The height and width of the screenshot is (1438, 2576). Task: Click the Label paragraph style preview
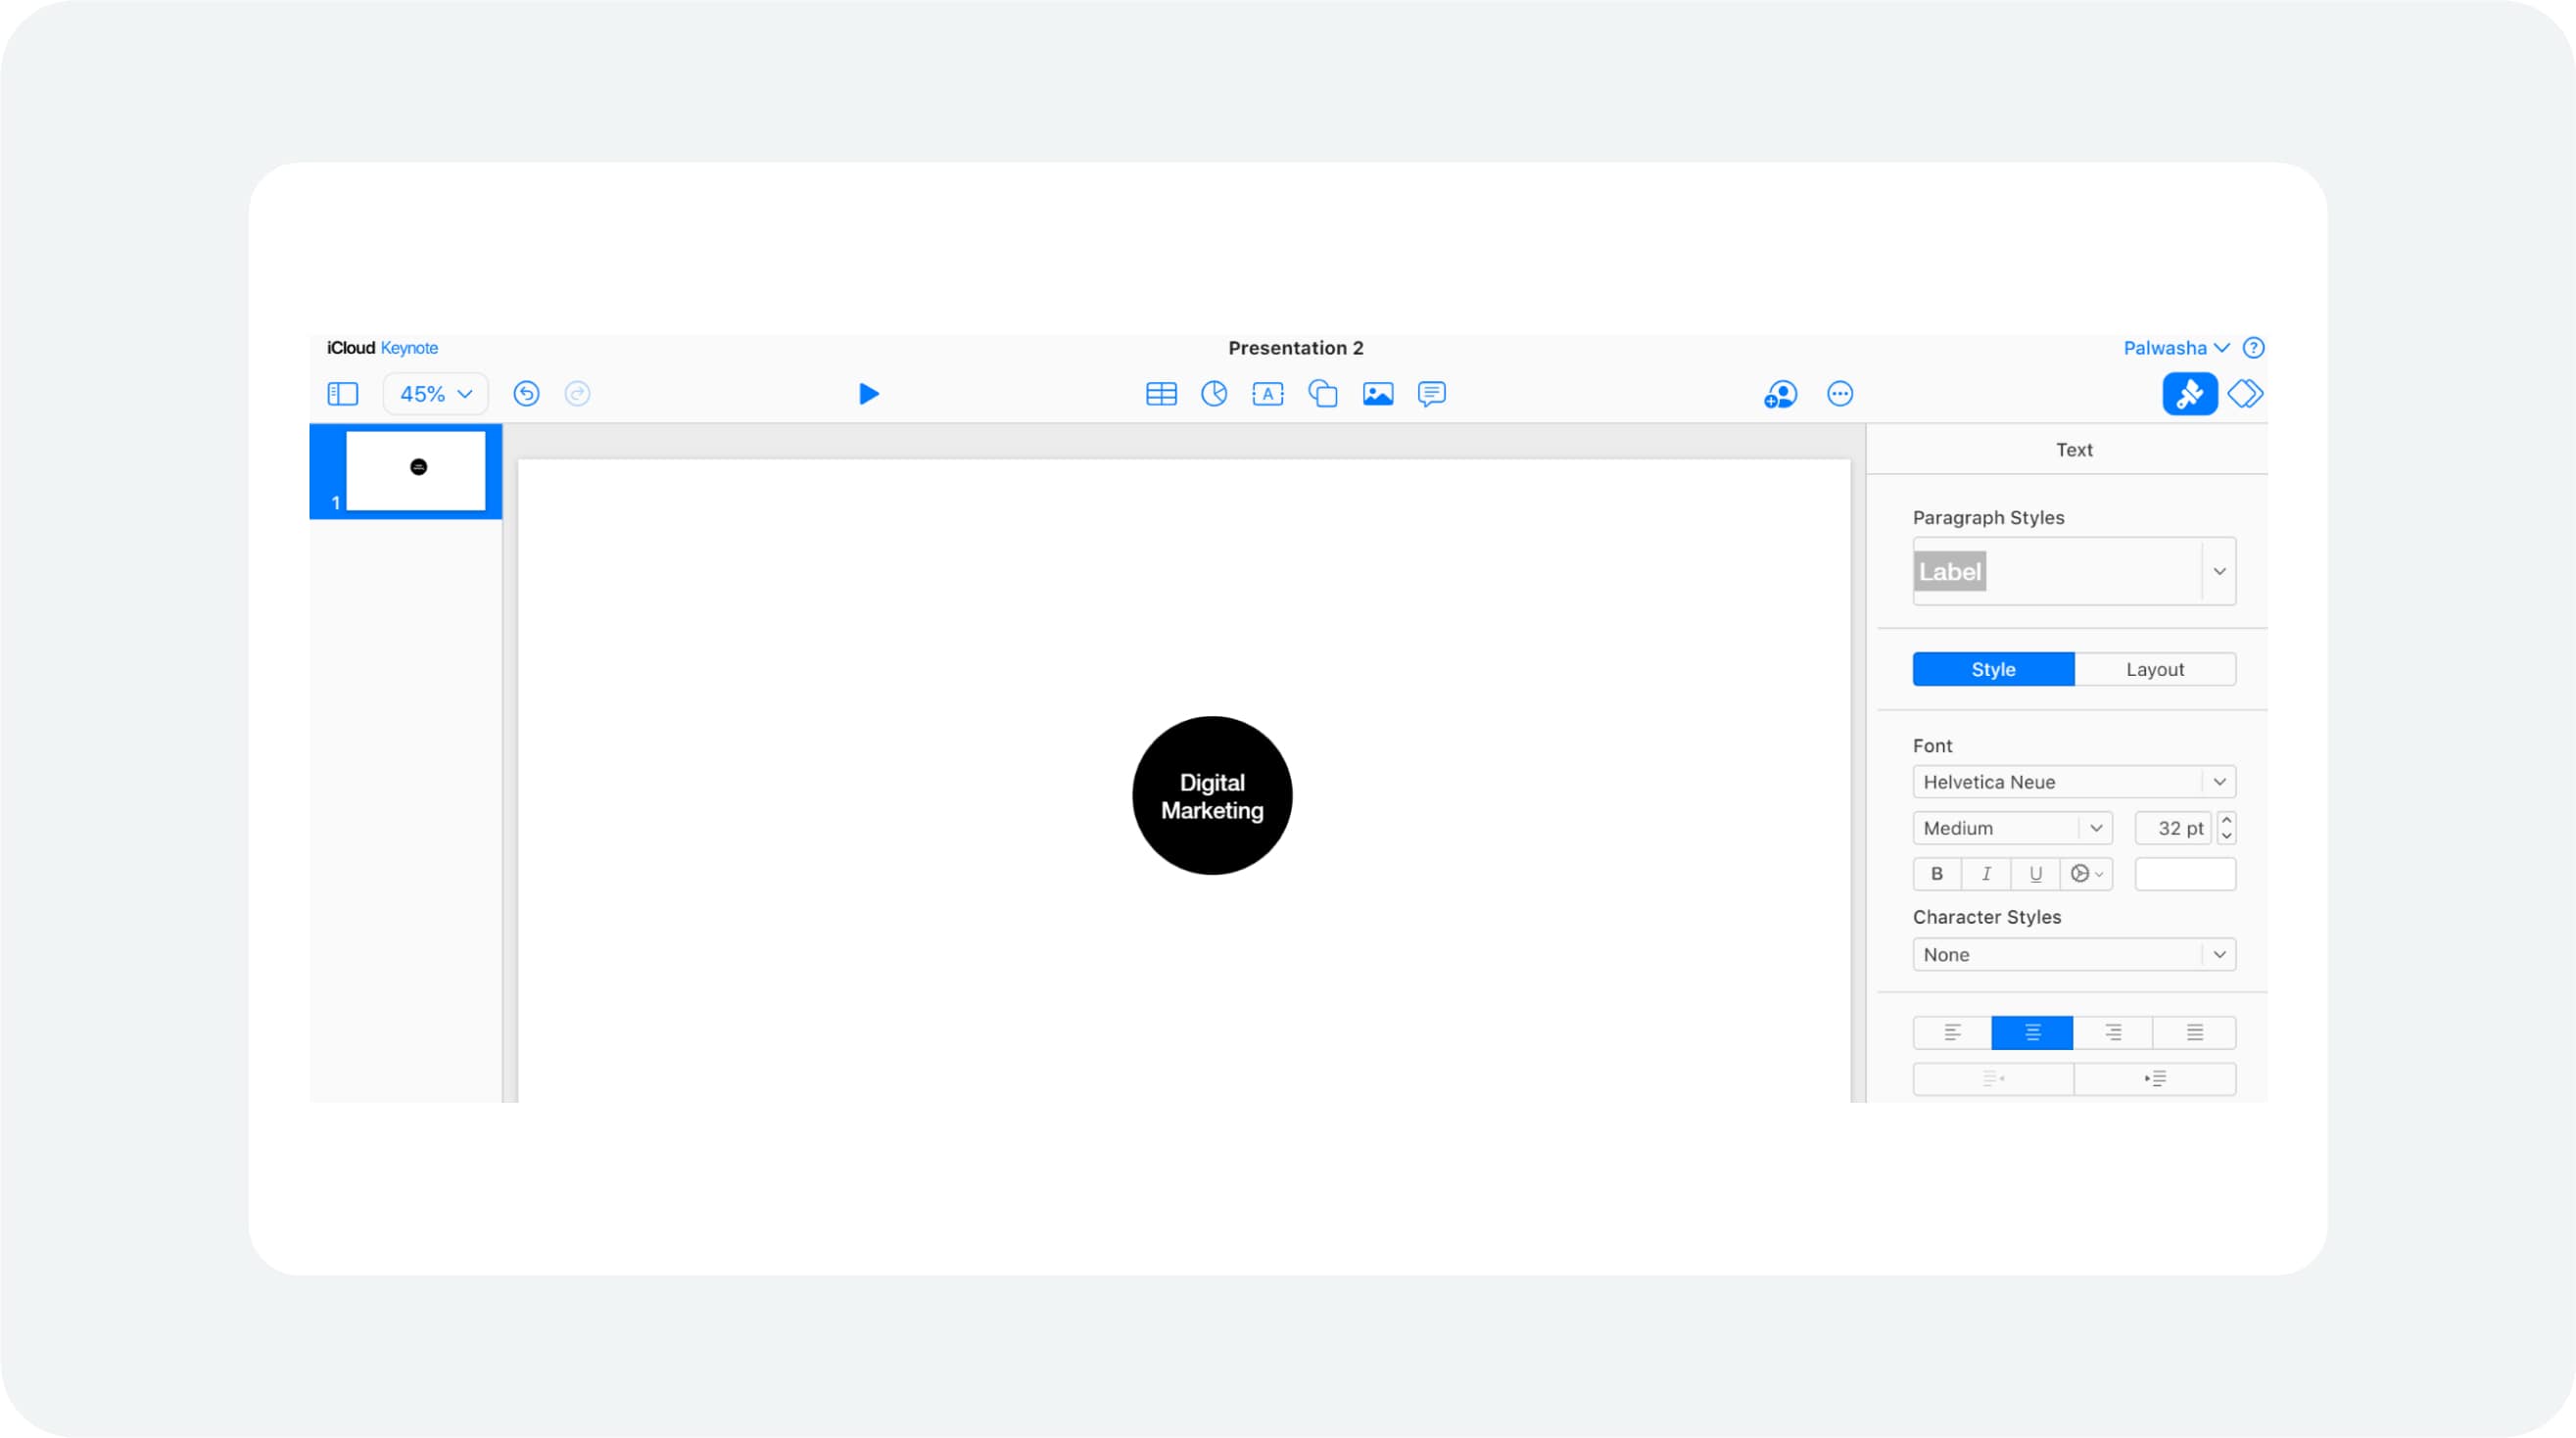tap(1949, 572)
